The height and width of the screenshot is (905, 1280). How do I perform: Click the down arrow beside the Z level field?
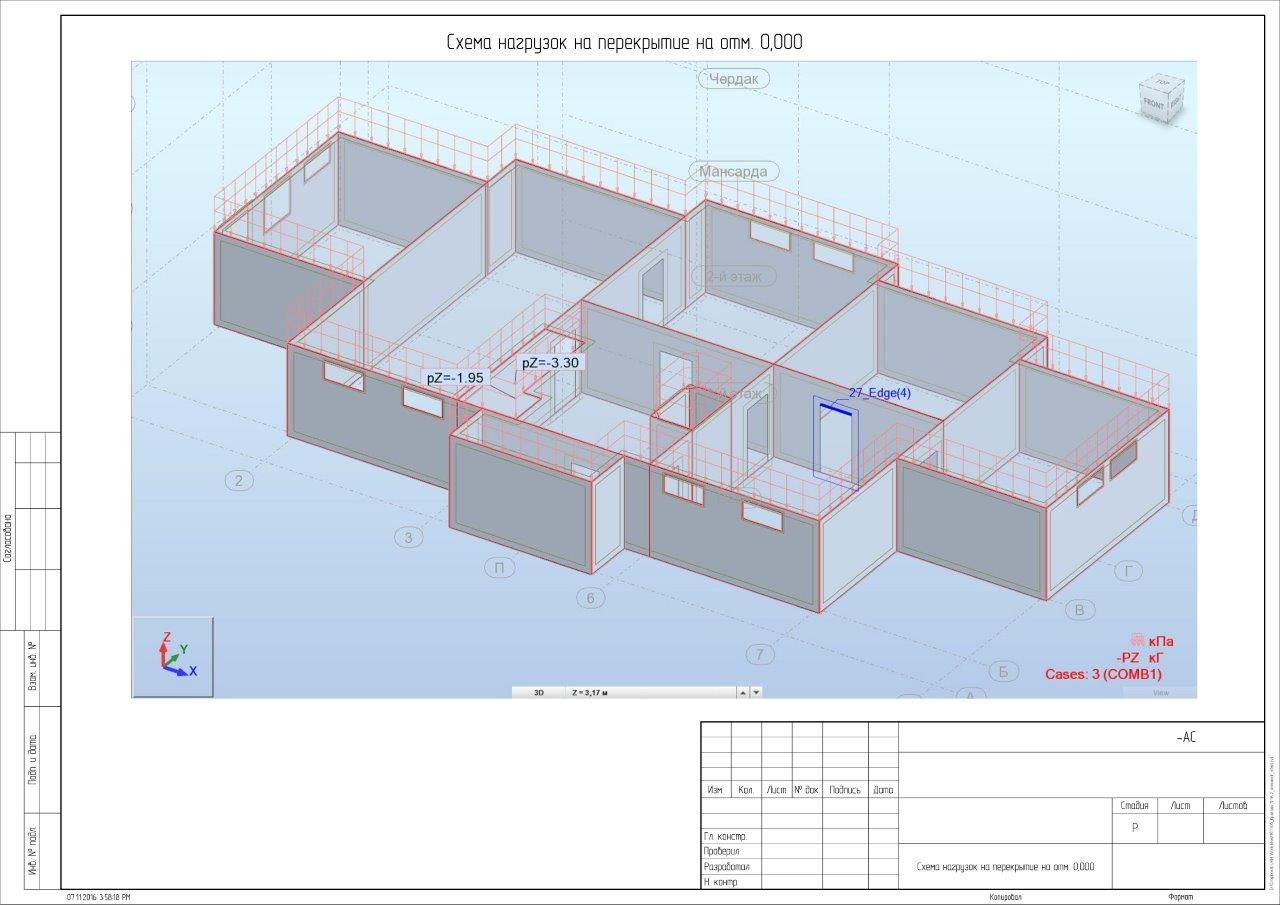[756, 692]
